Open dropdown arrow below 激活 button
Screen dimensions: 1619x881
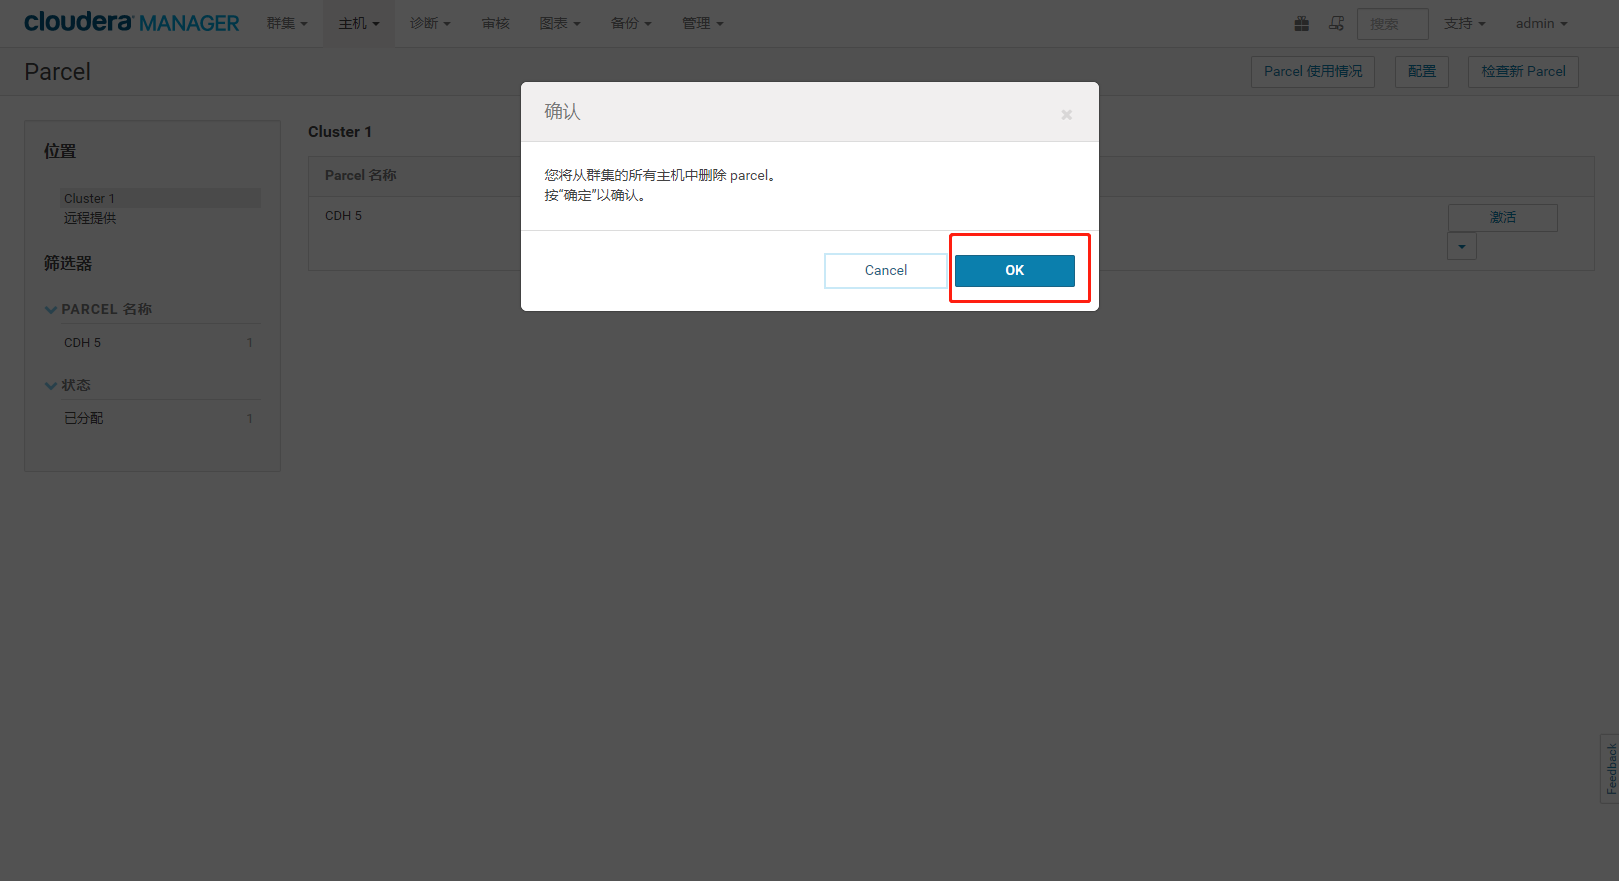click(1461, 246)
